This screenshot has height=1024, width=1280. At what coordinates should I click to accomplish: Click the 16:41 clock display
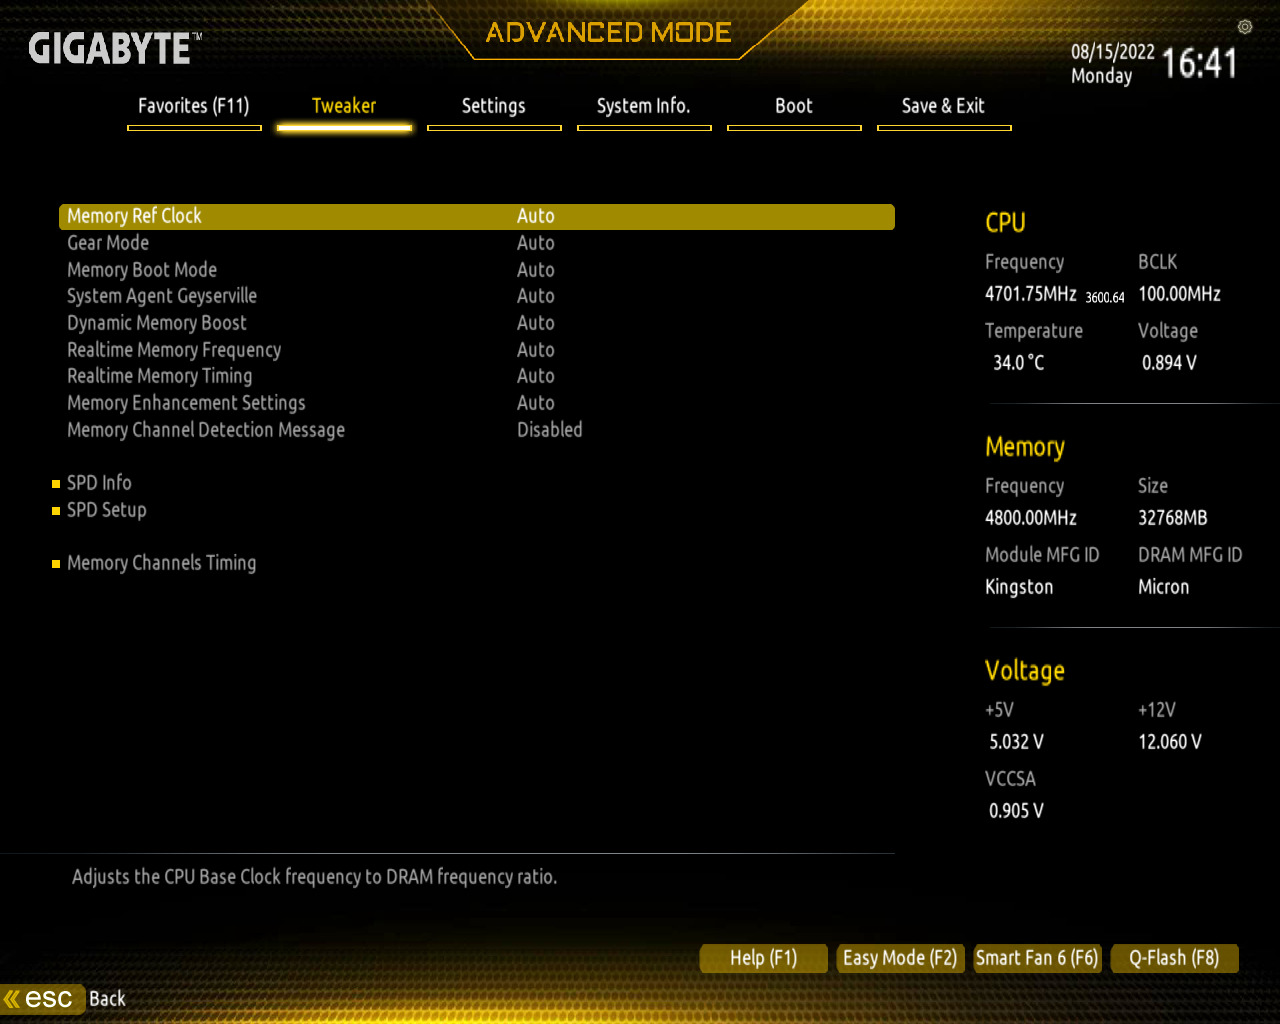[1200, 64]
